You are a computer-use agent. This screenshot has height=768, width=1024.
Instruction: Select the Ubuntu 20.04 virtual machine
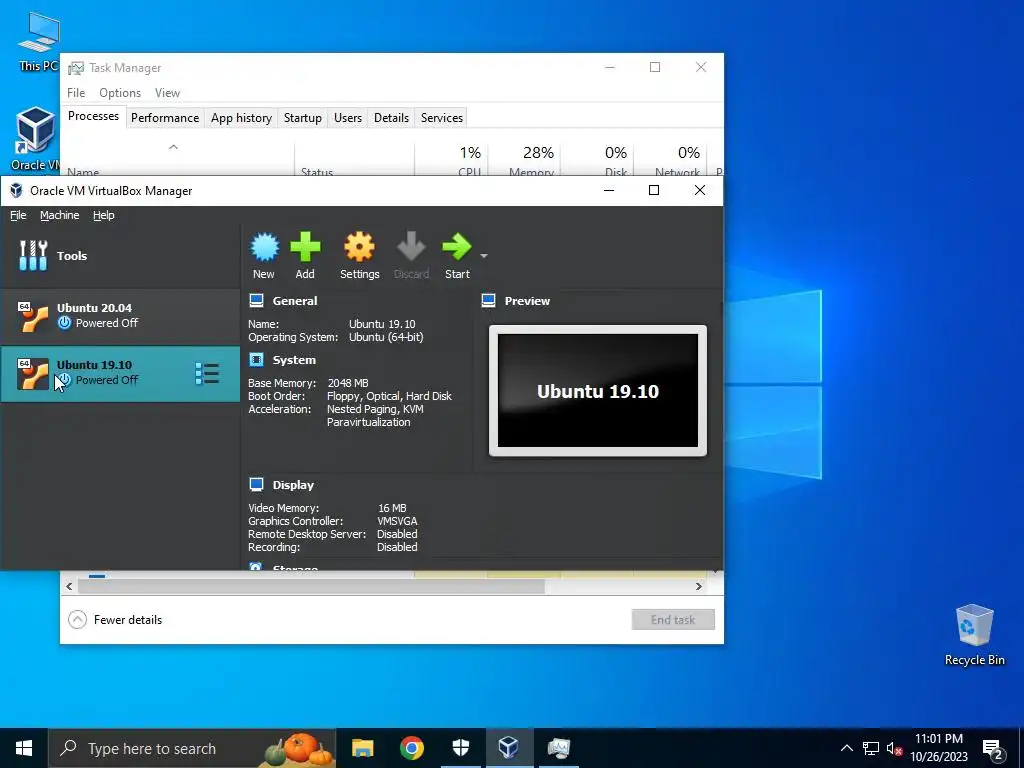coord(120,315)
